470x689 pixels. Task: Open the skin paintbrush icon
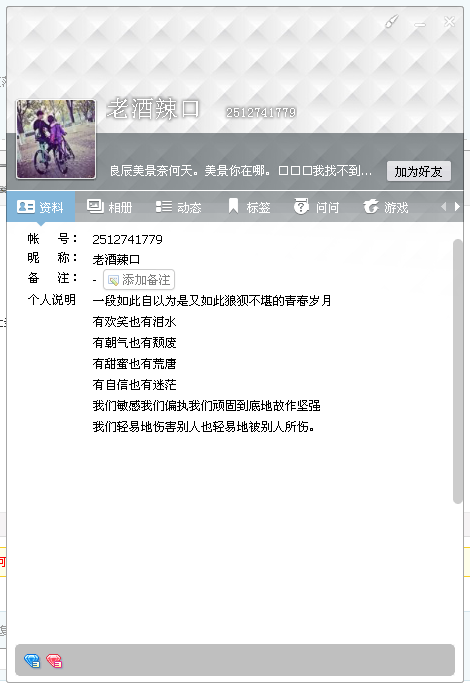point(391,22)
